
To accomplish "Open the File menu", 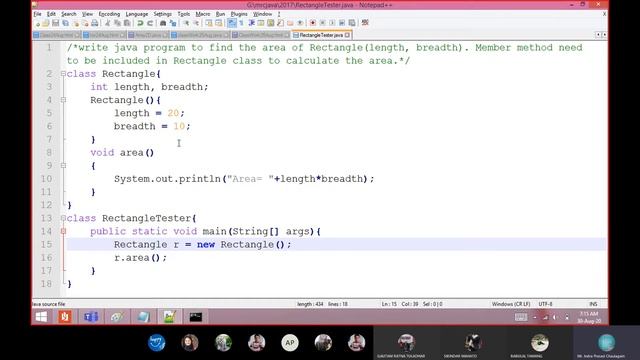I will [38, 14].
